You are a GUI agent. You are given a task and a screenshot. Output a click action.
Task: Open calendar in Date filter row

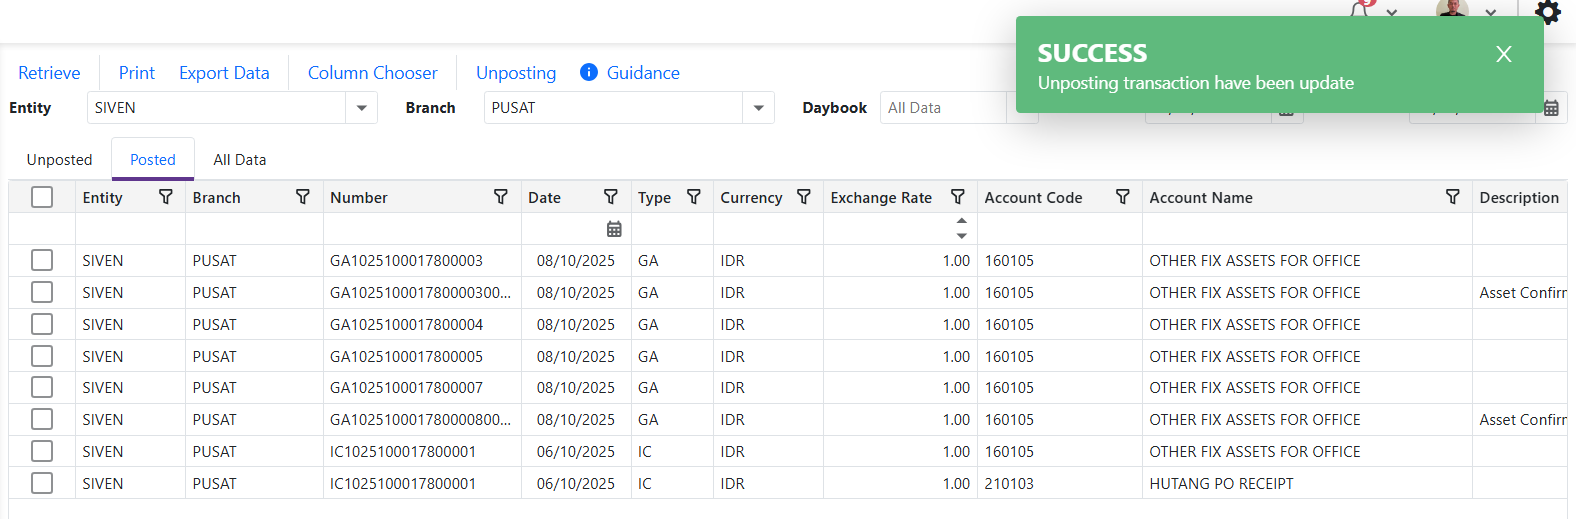614,229
